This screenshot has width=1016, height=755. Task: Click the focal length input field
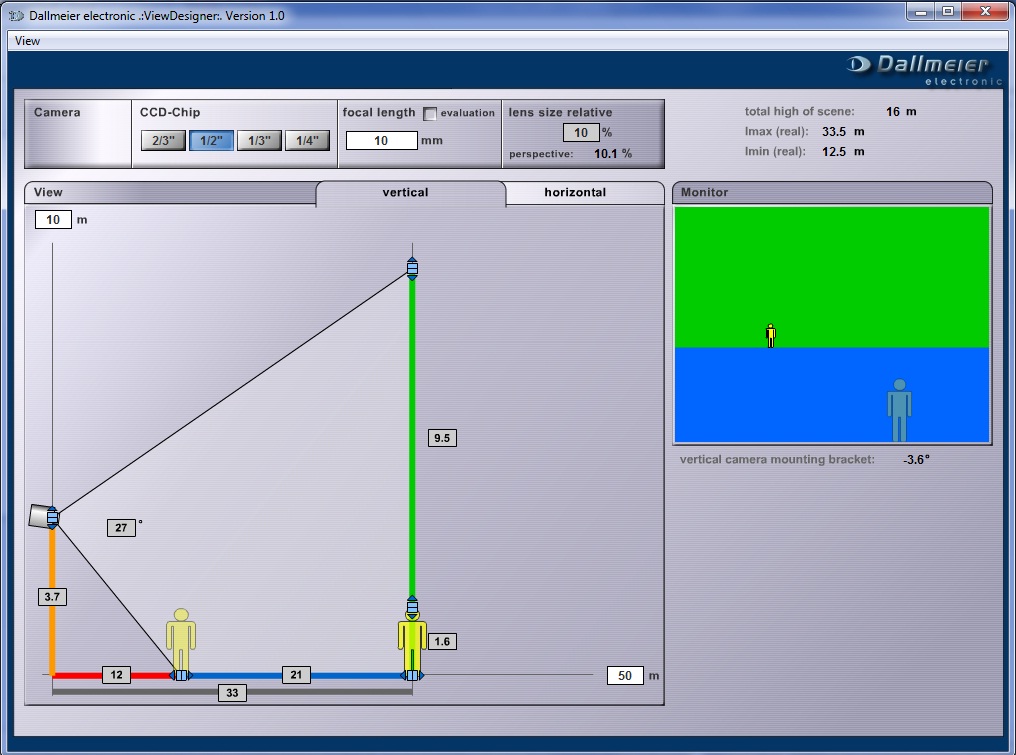click(381, 141)
